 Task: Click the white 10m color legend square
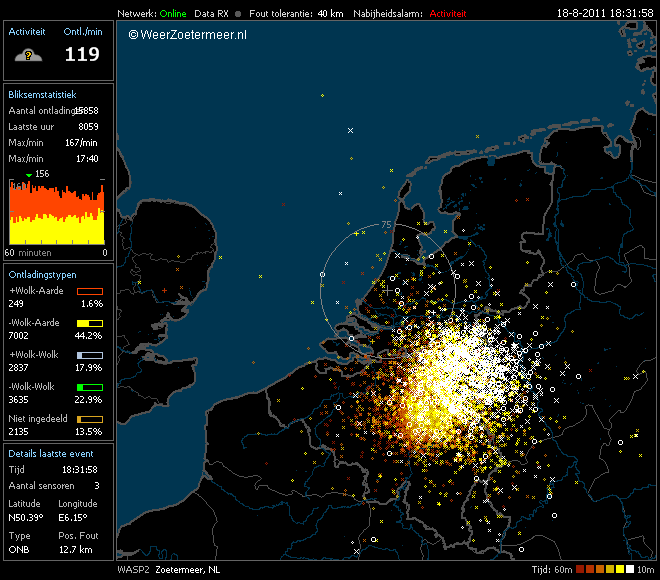pyautogui.click(x=629, y=569)
